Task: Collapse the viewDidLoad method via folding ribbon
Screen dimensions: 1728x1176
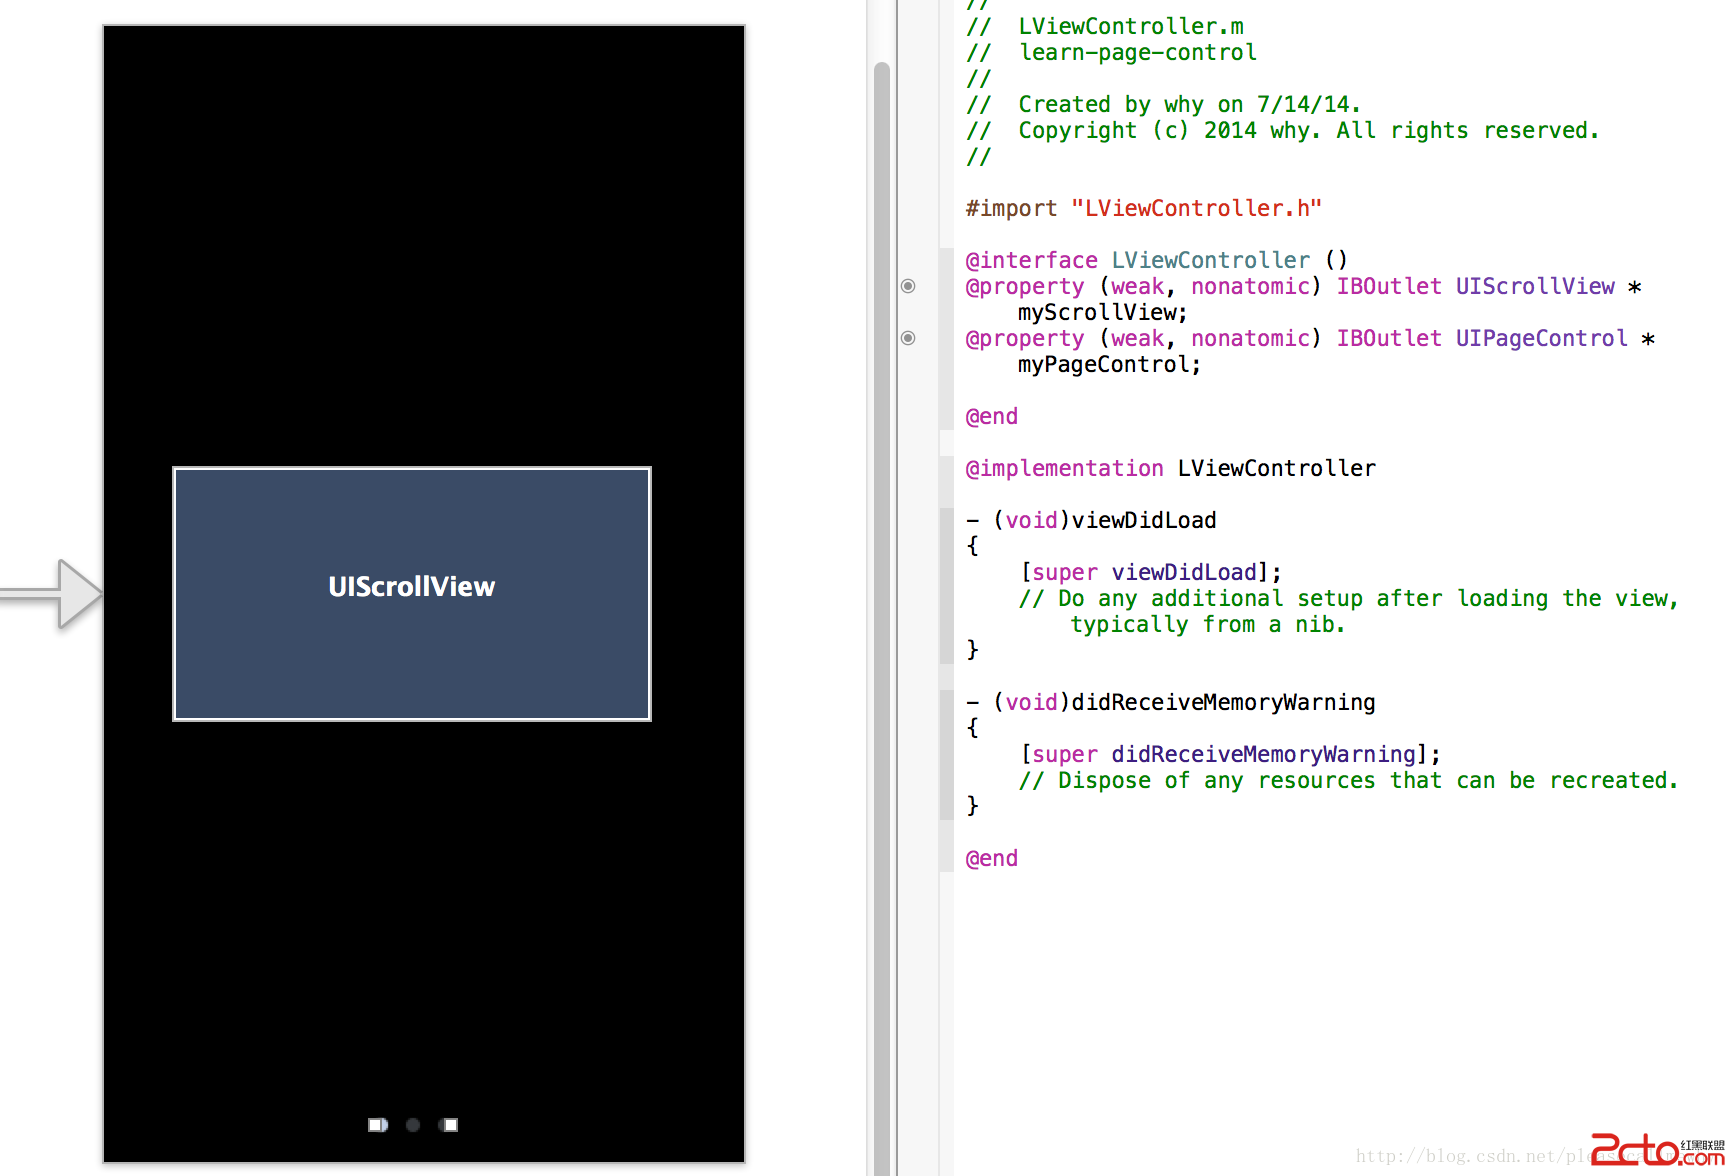Action: [x=946, y=585]
